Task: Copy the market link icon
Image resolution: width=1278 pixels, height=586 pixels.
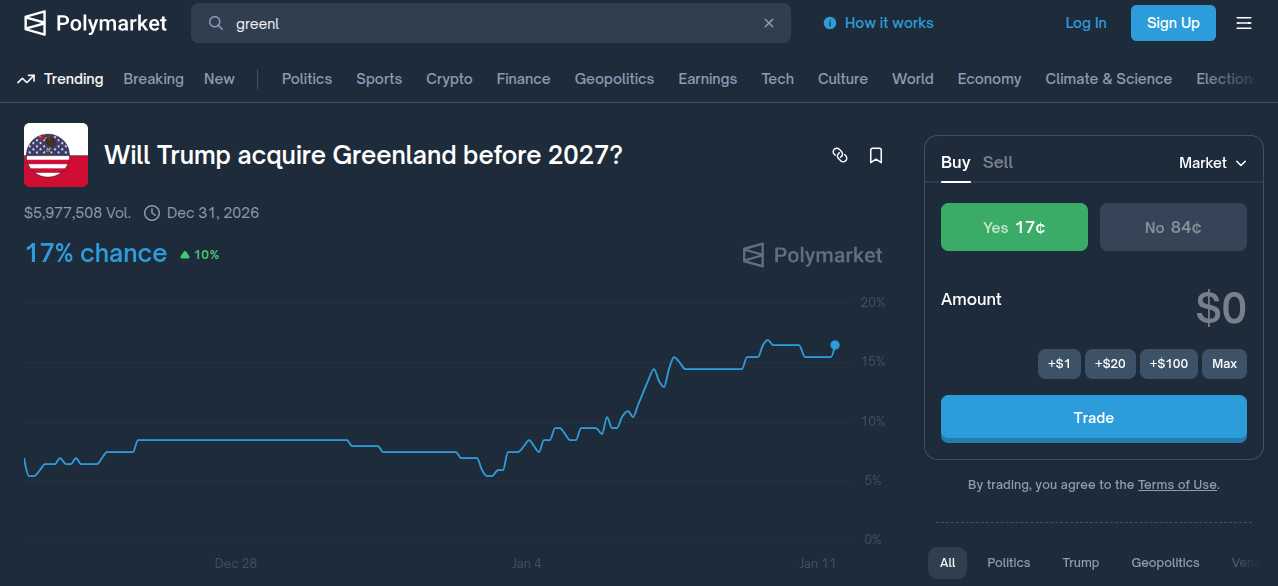Action: coord(840,155)
